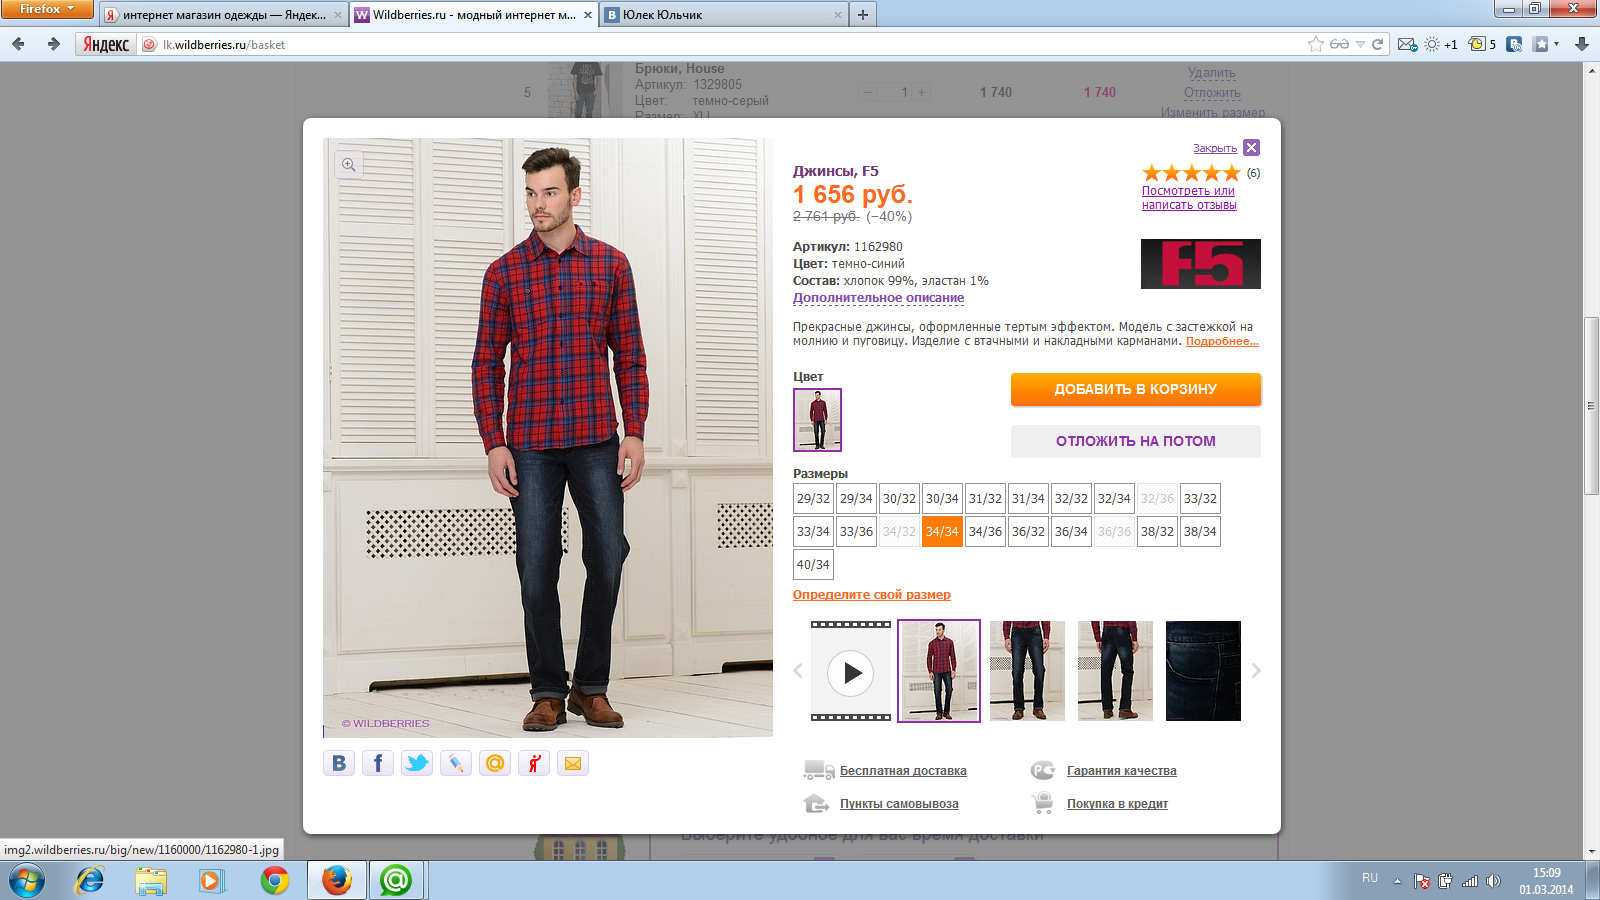This screenshot has width=1600, height=900.
Task: Click the purple X close icon of the popup
Action: pos(1251,148)
